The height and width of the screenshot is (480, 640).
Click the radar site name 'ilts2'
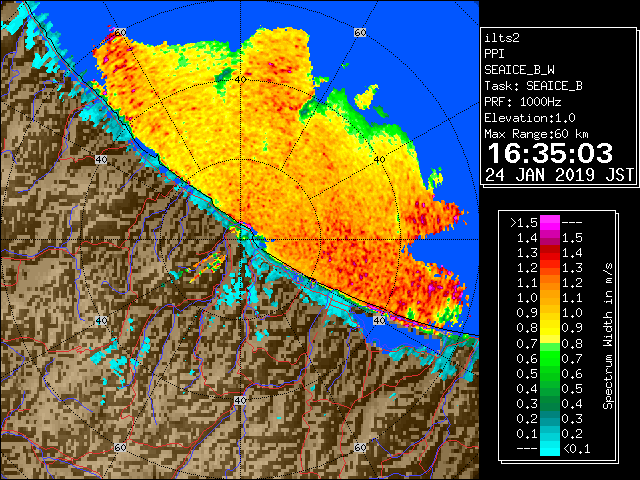point(502,38)
